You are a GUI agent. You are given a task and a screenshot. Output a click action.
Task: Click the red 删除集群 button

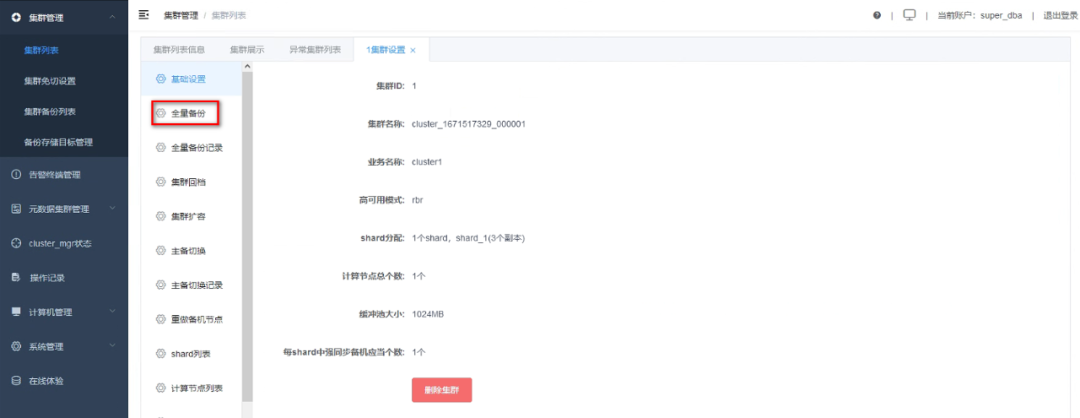[x=442, y=390]
